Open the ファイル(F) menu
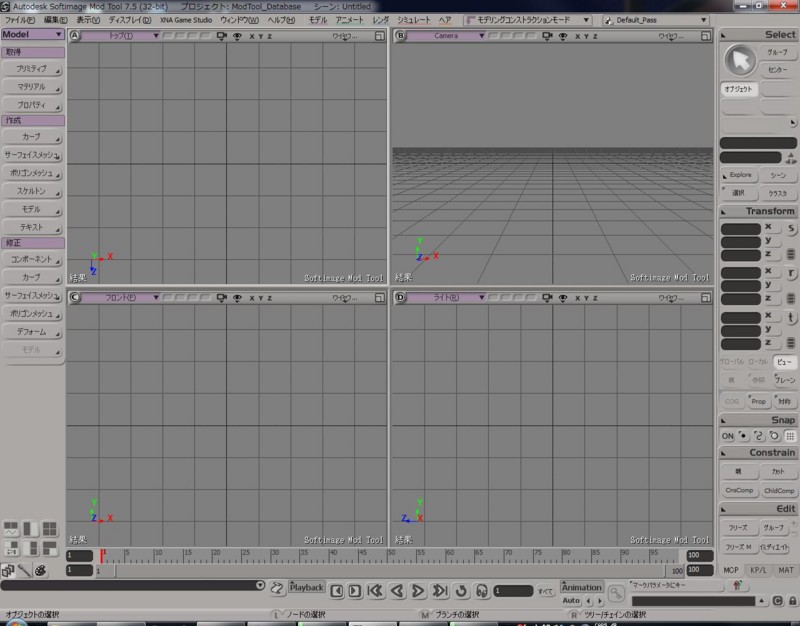 [20, 20]
